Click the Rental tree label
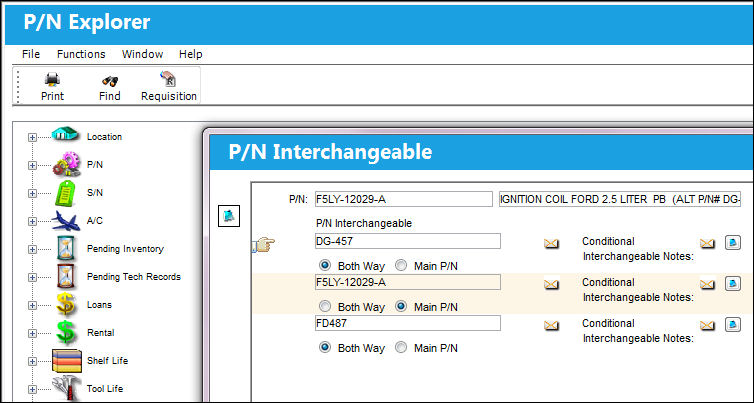Viewport: 754px width, 403px height. (101, 332)
